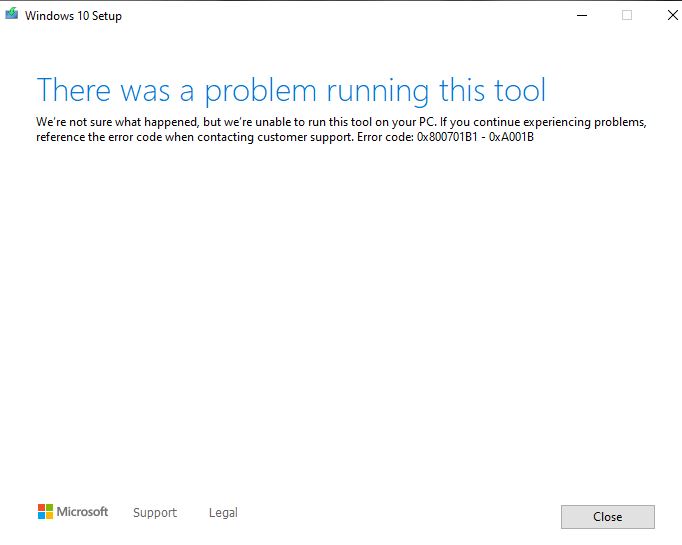
Task: Open the Legal link
Action: click(x=223, y=513)
